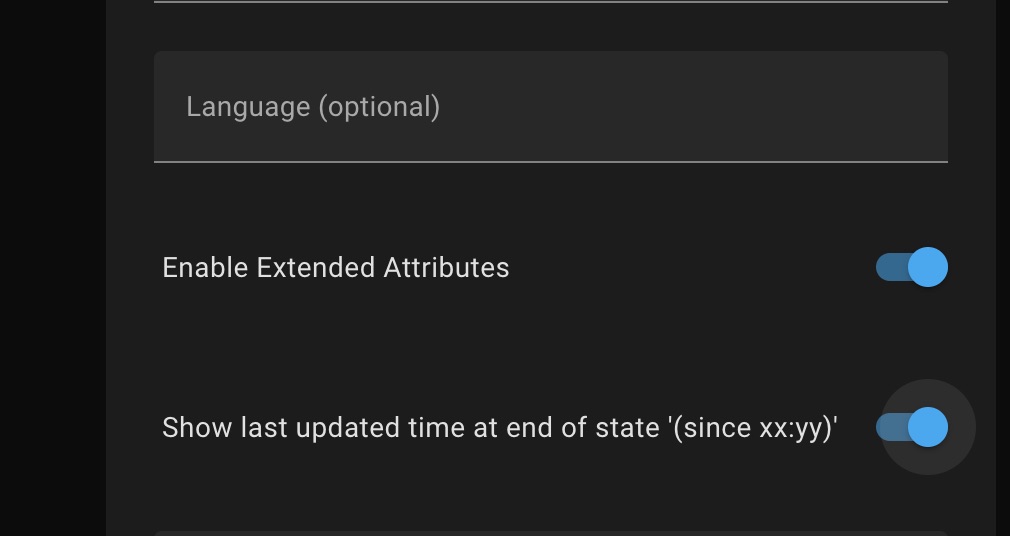1010x536 pixels.
Task: Click the Language (optional) input field
Action: (x=550, y=107)
